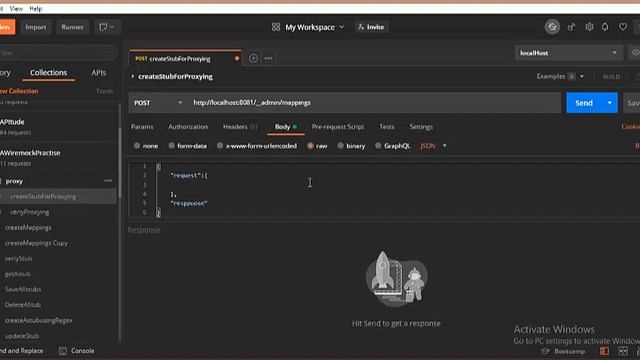This screenshot has height=360, width=640.
Task: Click the New Collection link
Action: coord(19,91)
